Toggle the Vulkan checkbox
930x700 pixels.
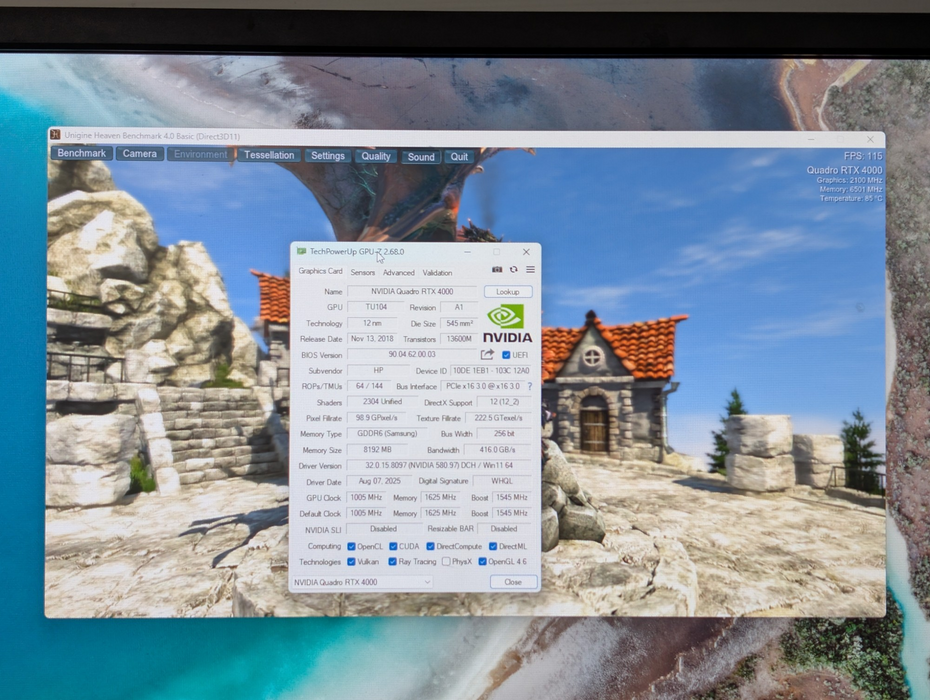point(351,562)
